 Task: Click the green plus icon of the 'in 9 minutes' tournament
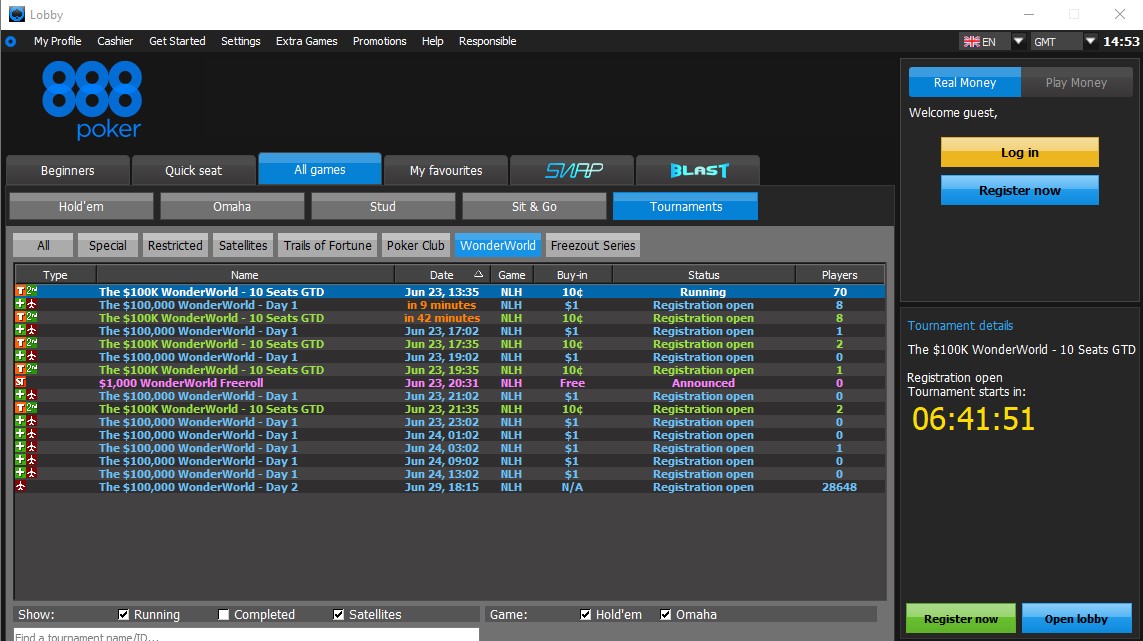pyautogui.click(x=20, y=305)
